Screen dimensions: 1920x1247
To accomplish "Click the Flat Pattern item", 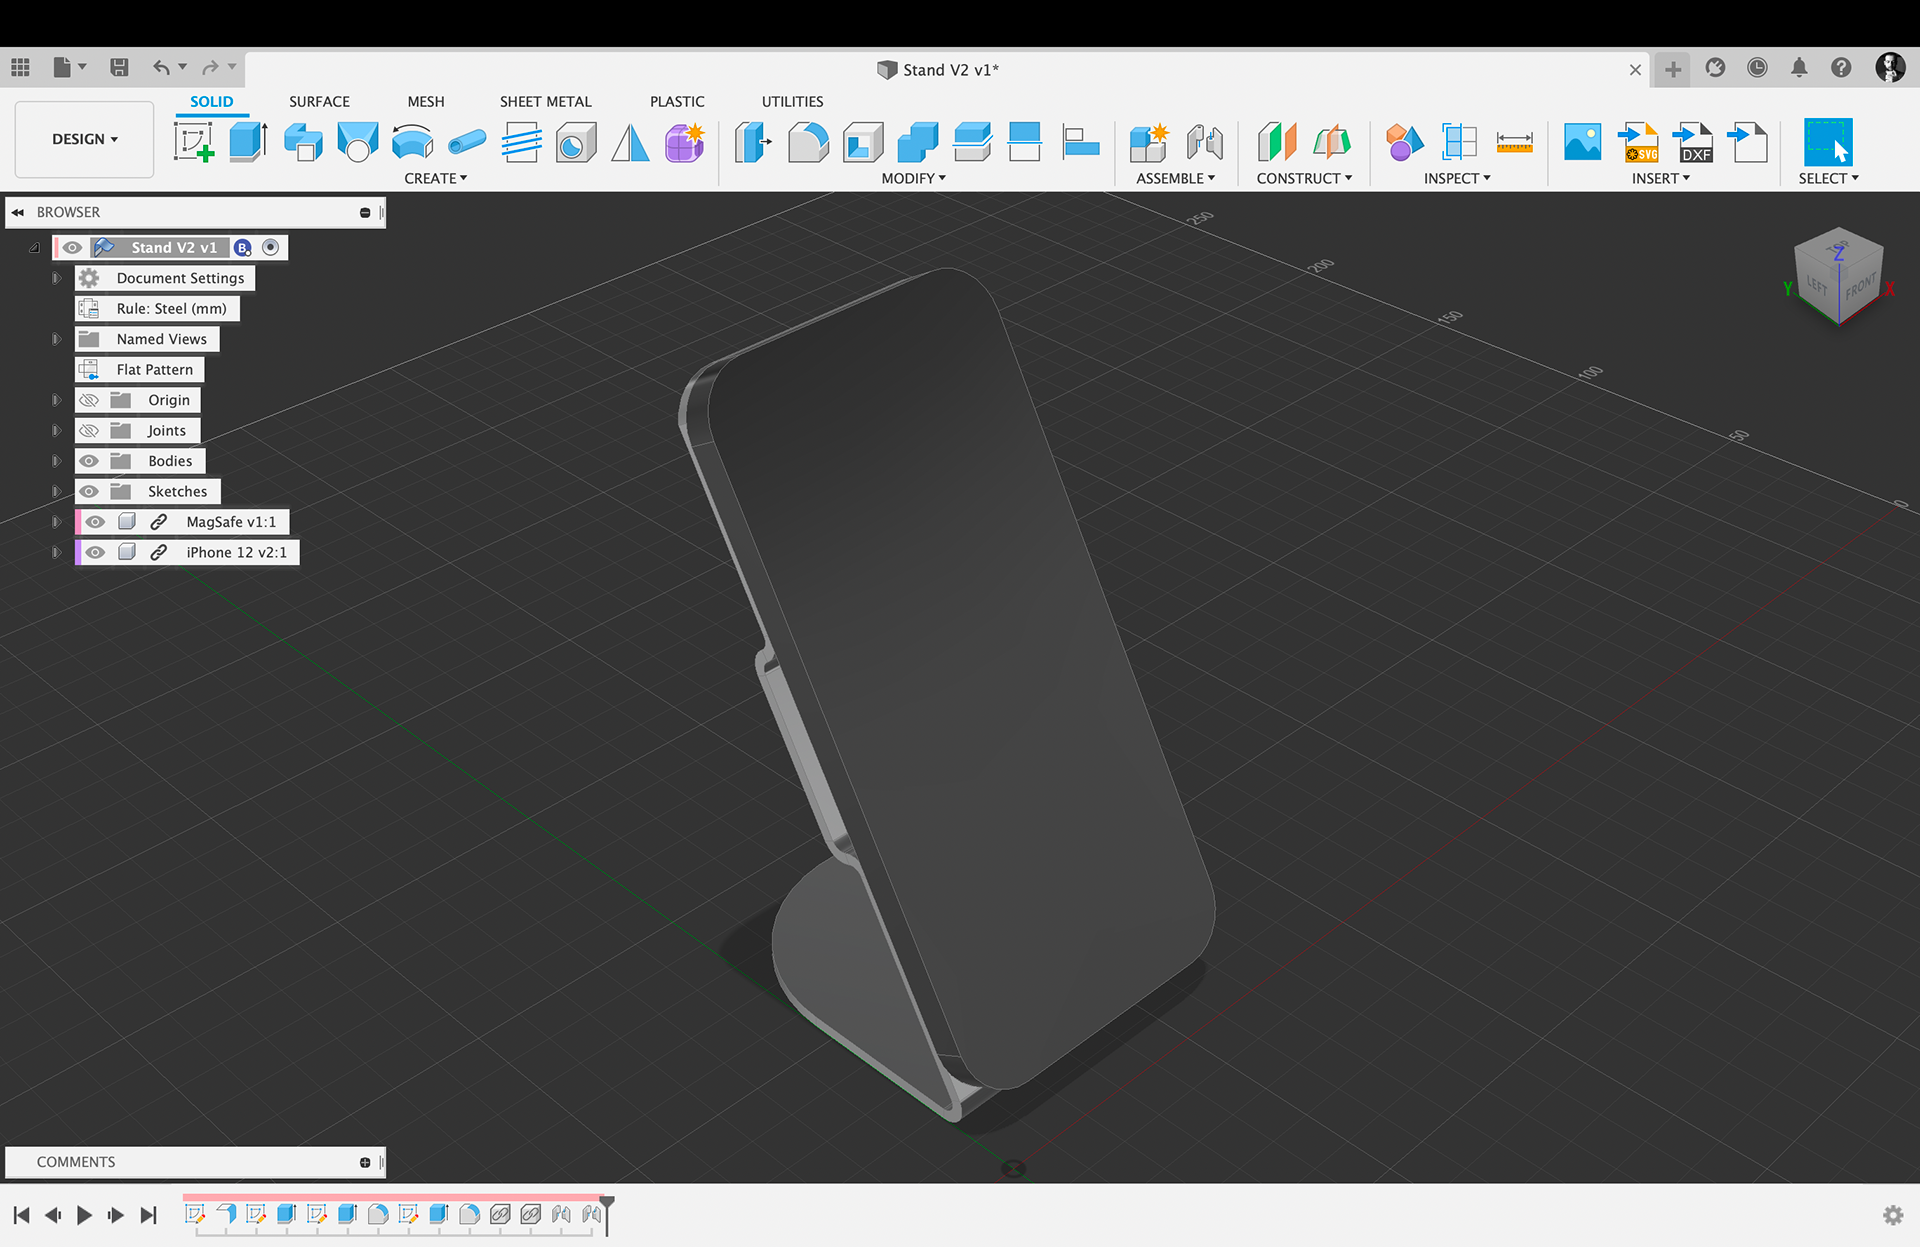I will tap(154, 369).
